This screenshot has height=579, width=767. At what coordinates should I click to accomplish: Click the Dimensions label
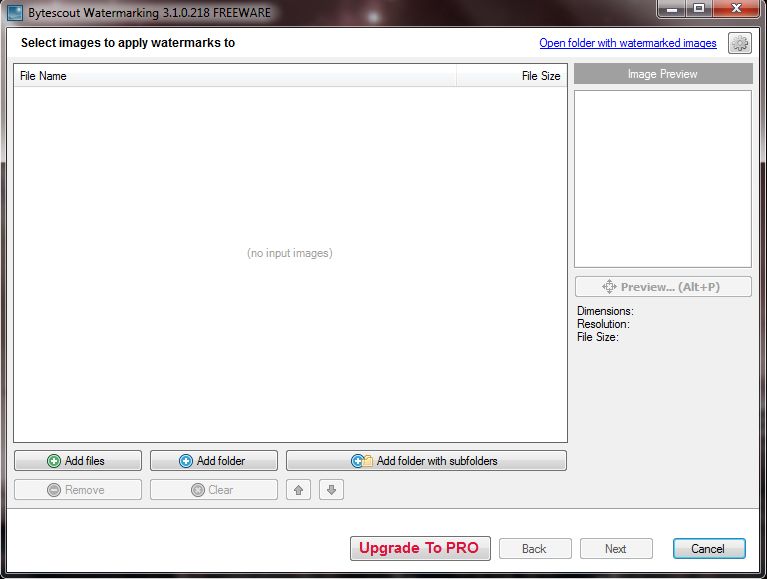pyautogui.click(x=605, y=311)
